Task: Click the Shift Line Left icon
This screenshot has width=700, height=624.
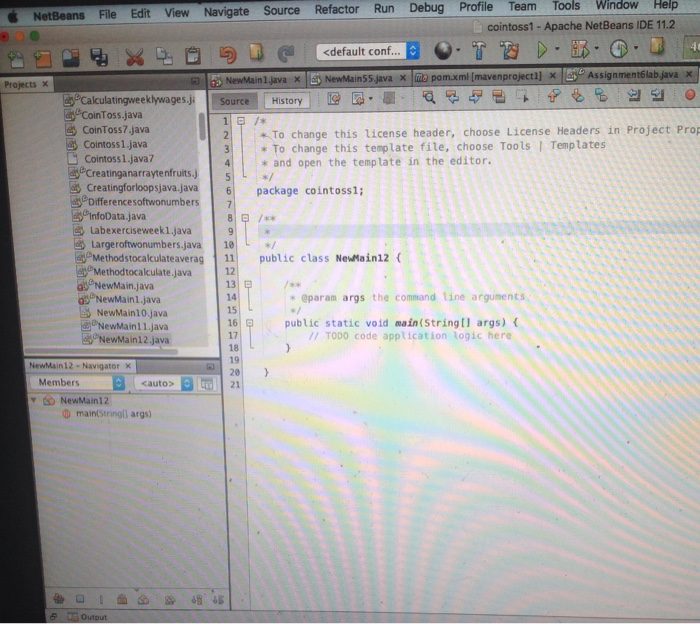Action: click(633, 95)
